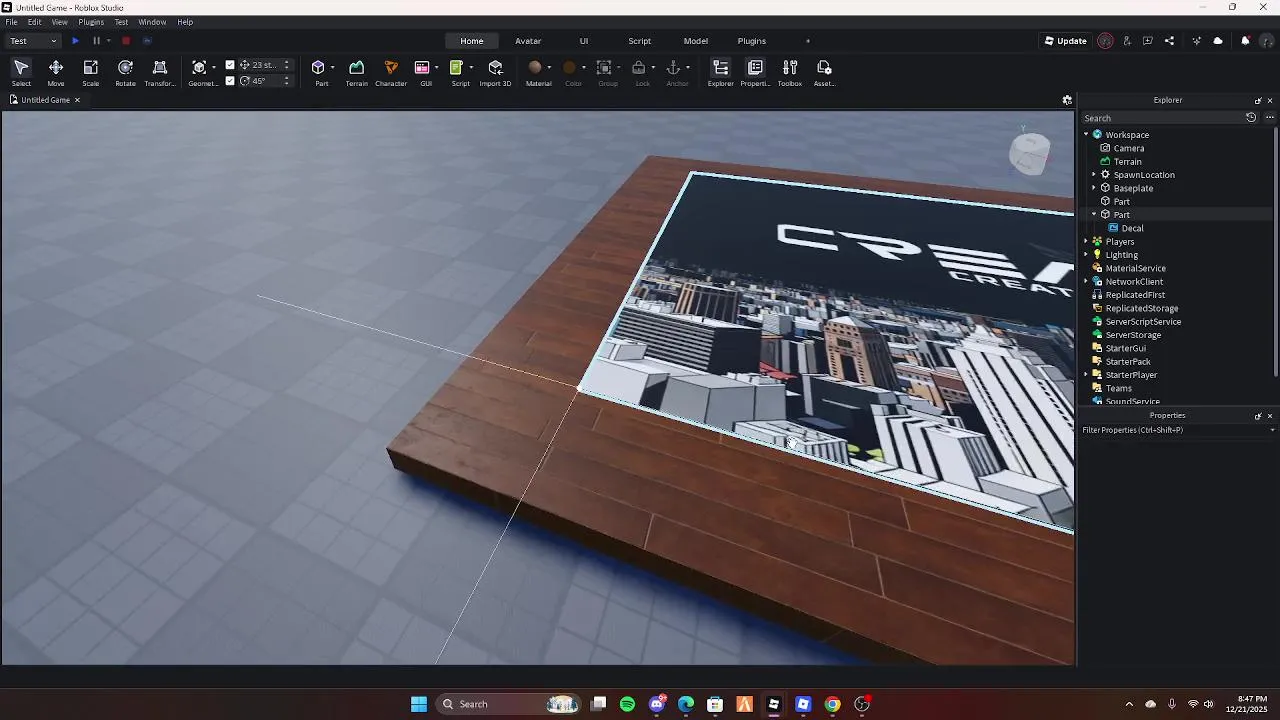
Task: Select ReplicatedStorage in Explorer
Action: tap(1142, 308)
